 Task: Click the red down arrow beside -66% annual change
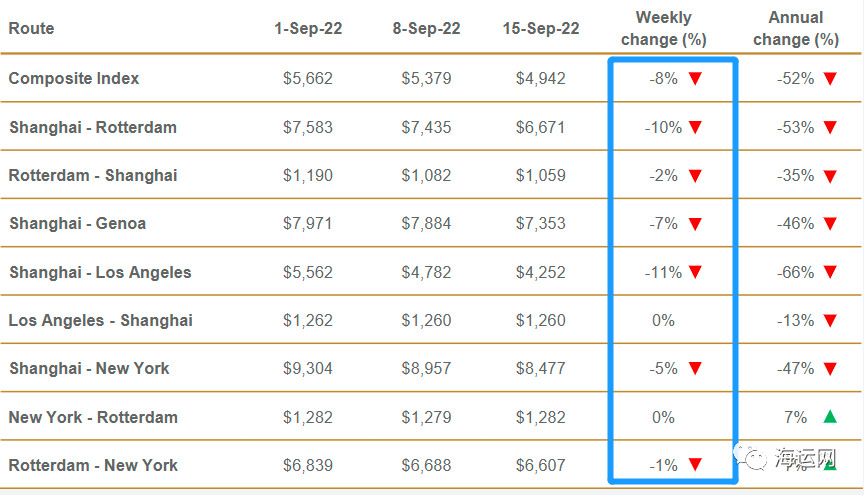pyautogui.click(x=829, y=272)
